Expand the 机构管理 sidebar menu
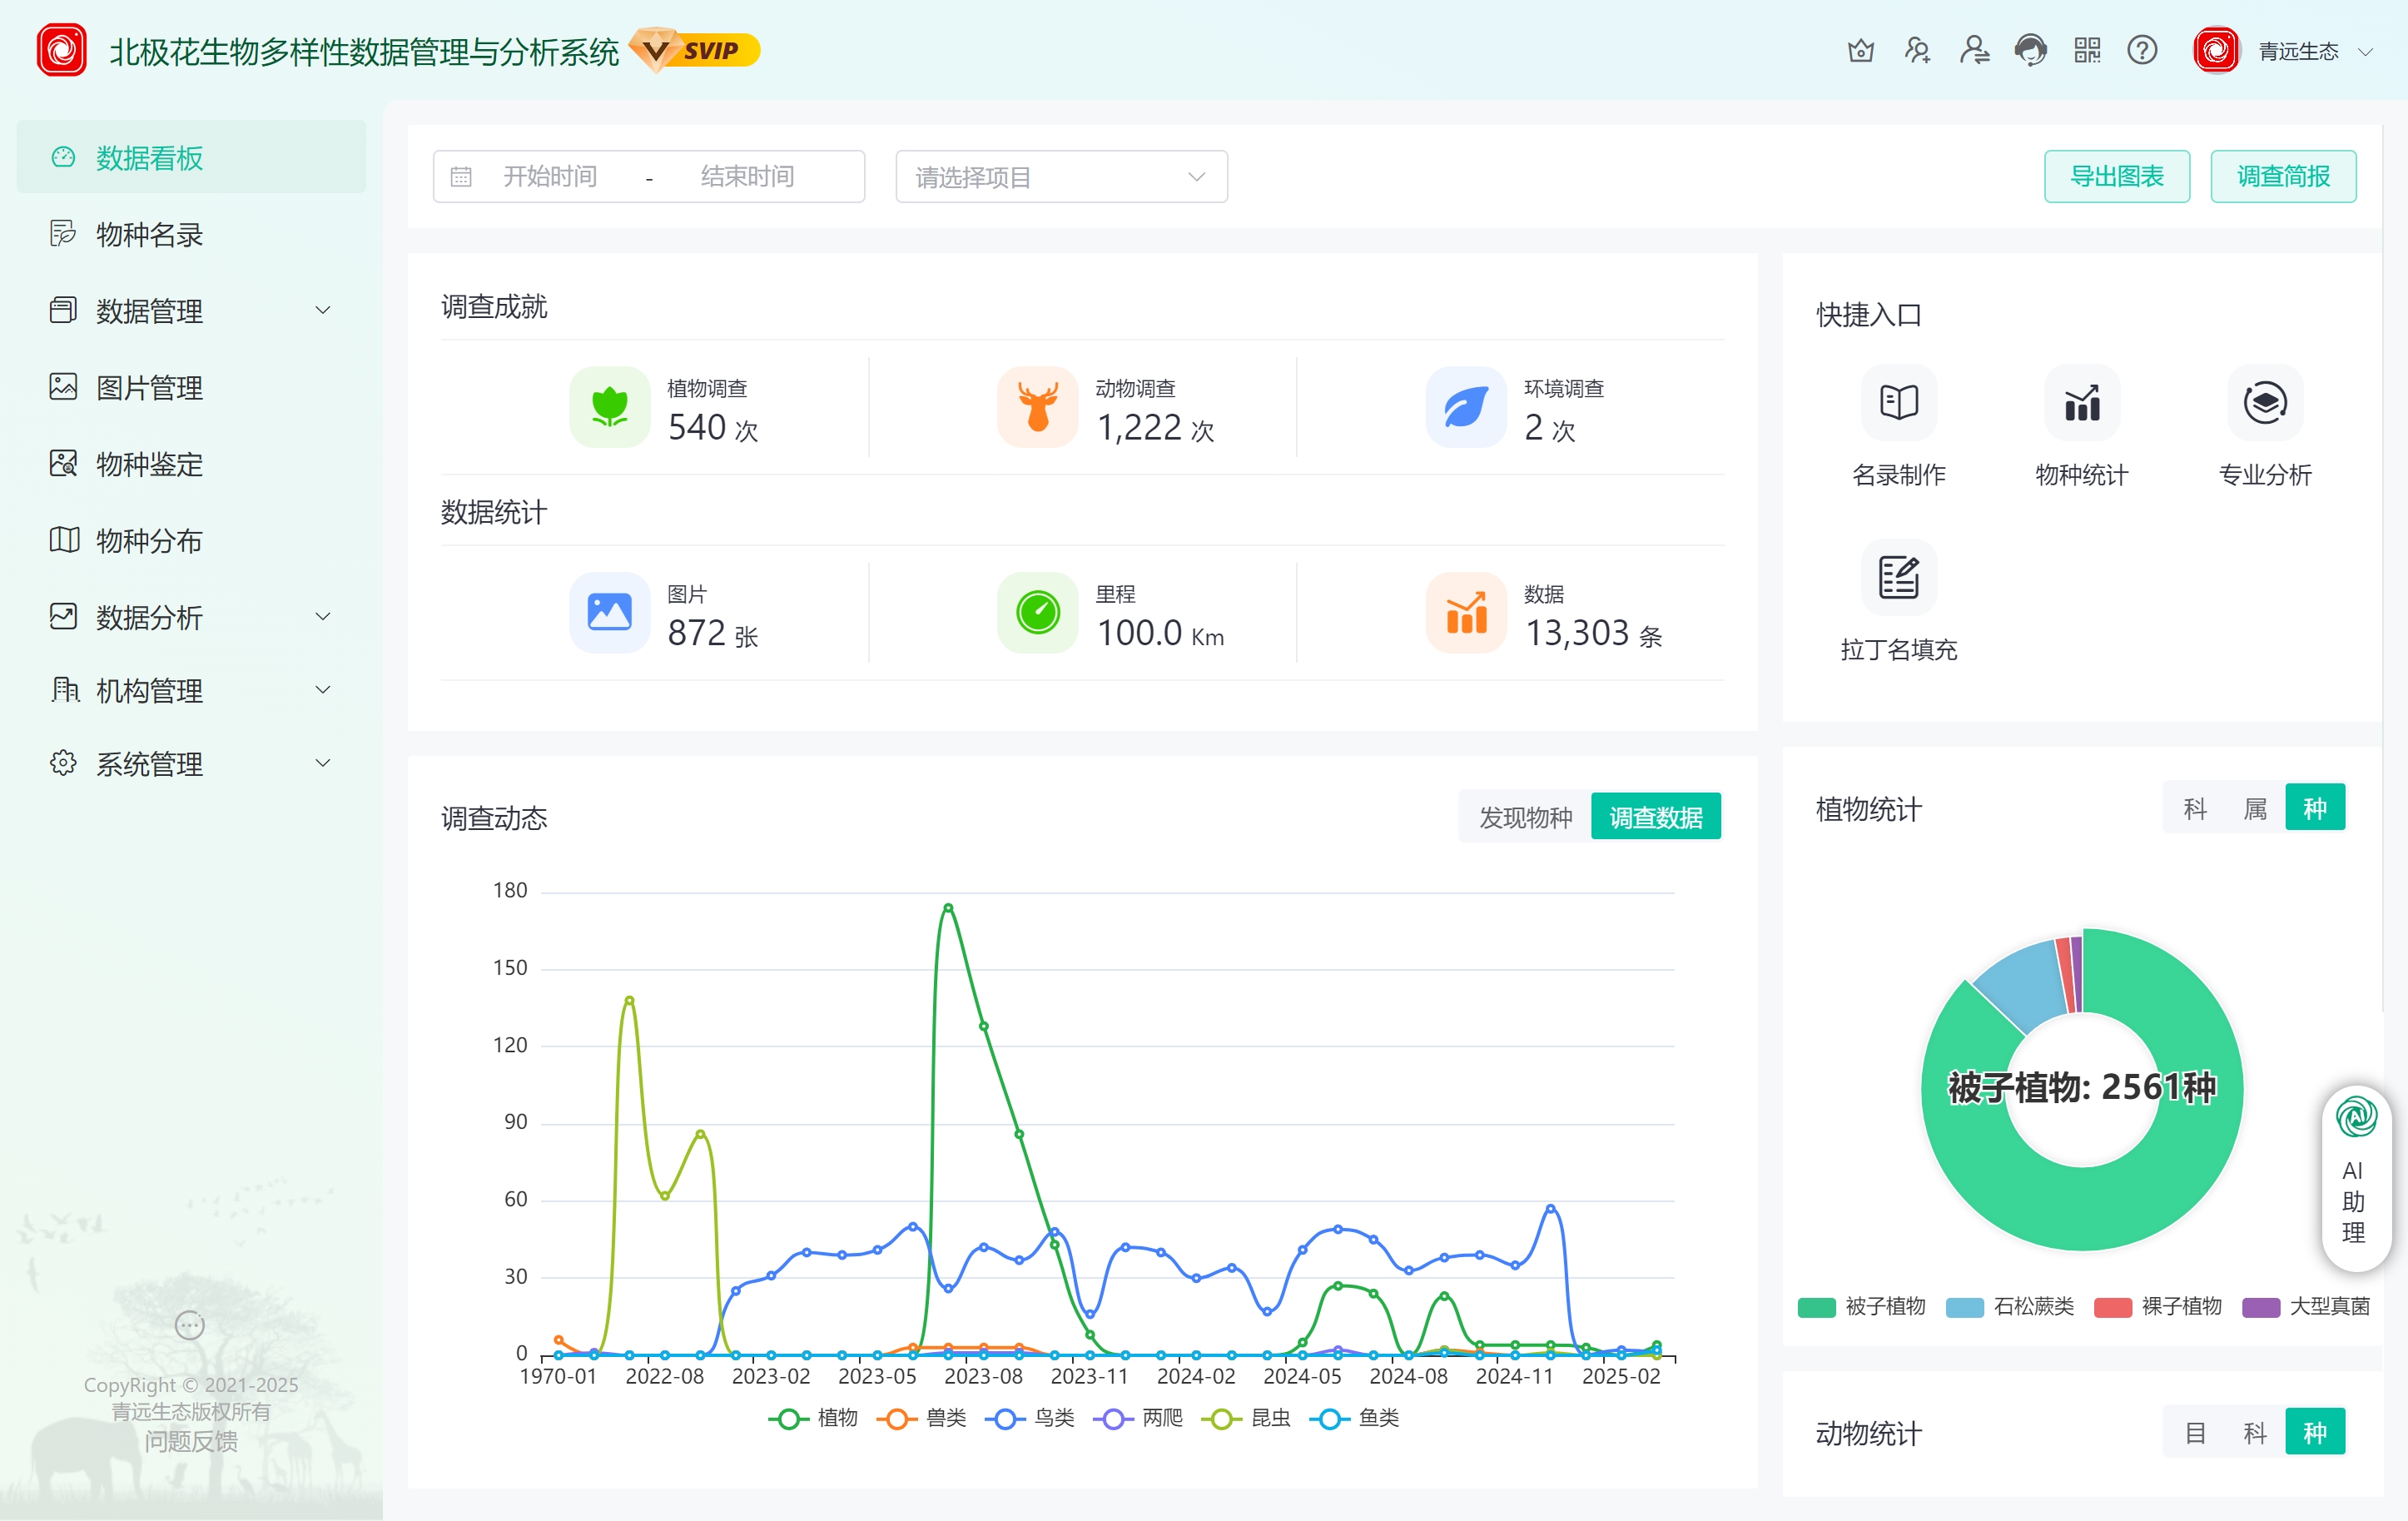 tap(191, 690)
